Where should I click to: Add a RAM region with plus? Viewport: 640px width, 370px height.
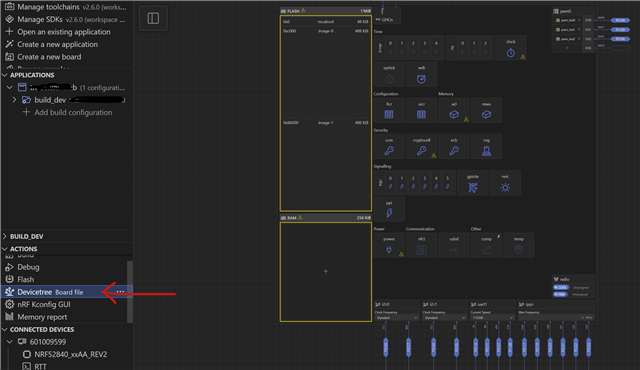pyautogui.click(x=326, y=271)
